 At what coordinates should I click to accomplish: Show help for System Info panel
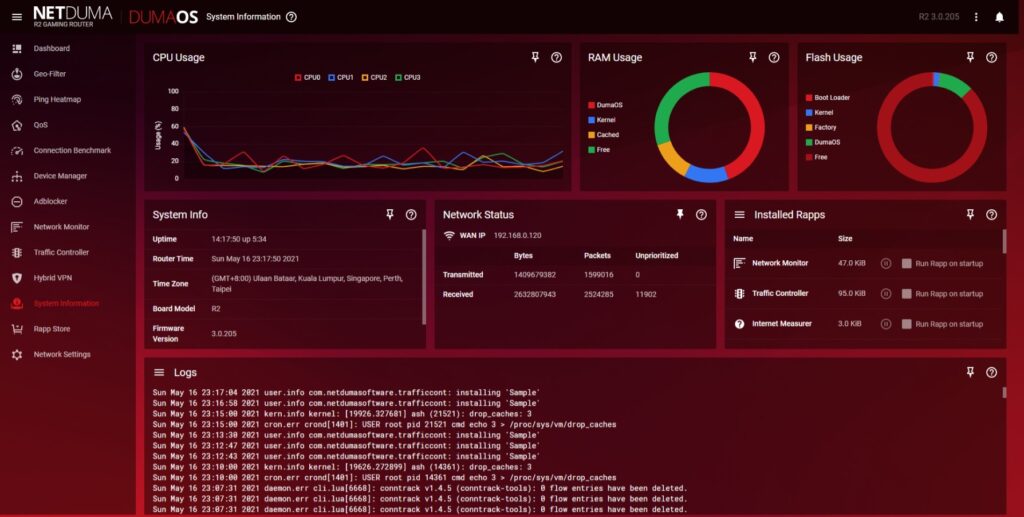(411, 214)
